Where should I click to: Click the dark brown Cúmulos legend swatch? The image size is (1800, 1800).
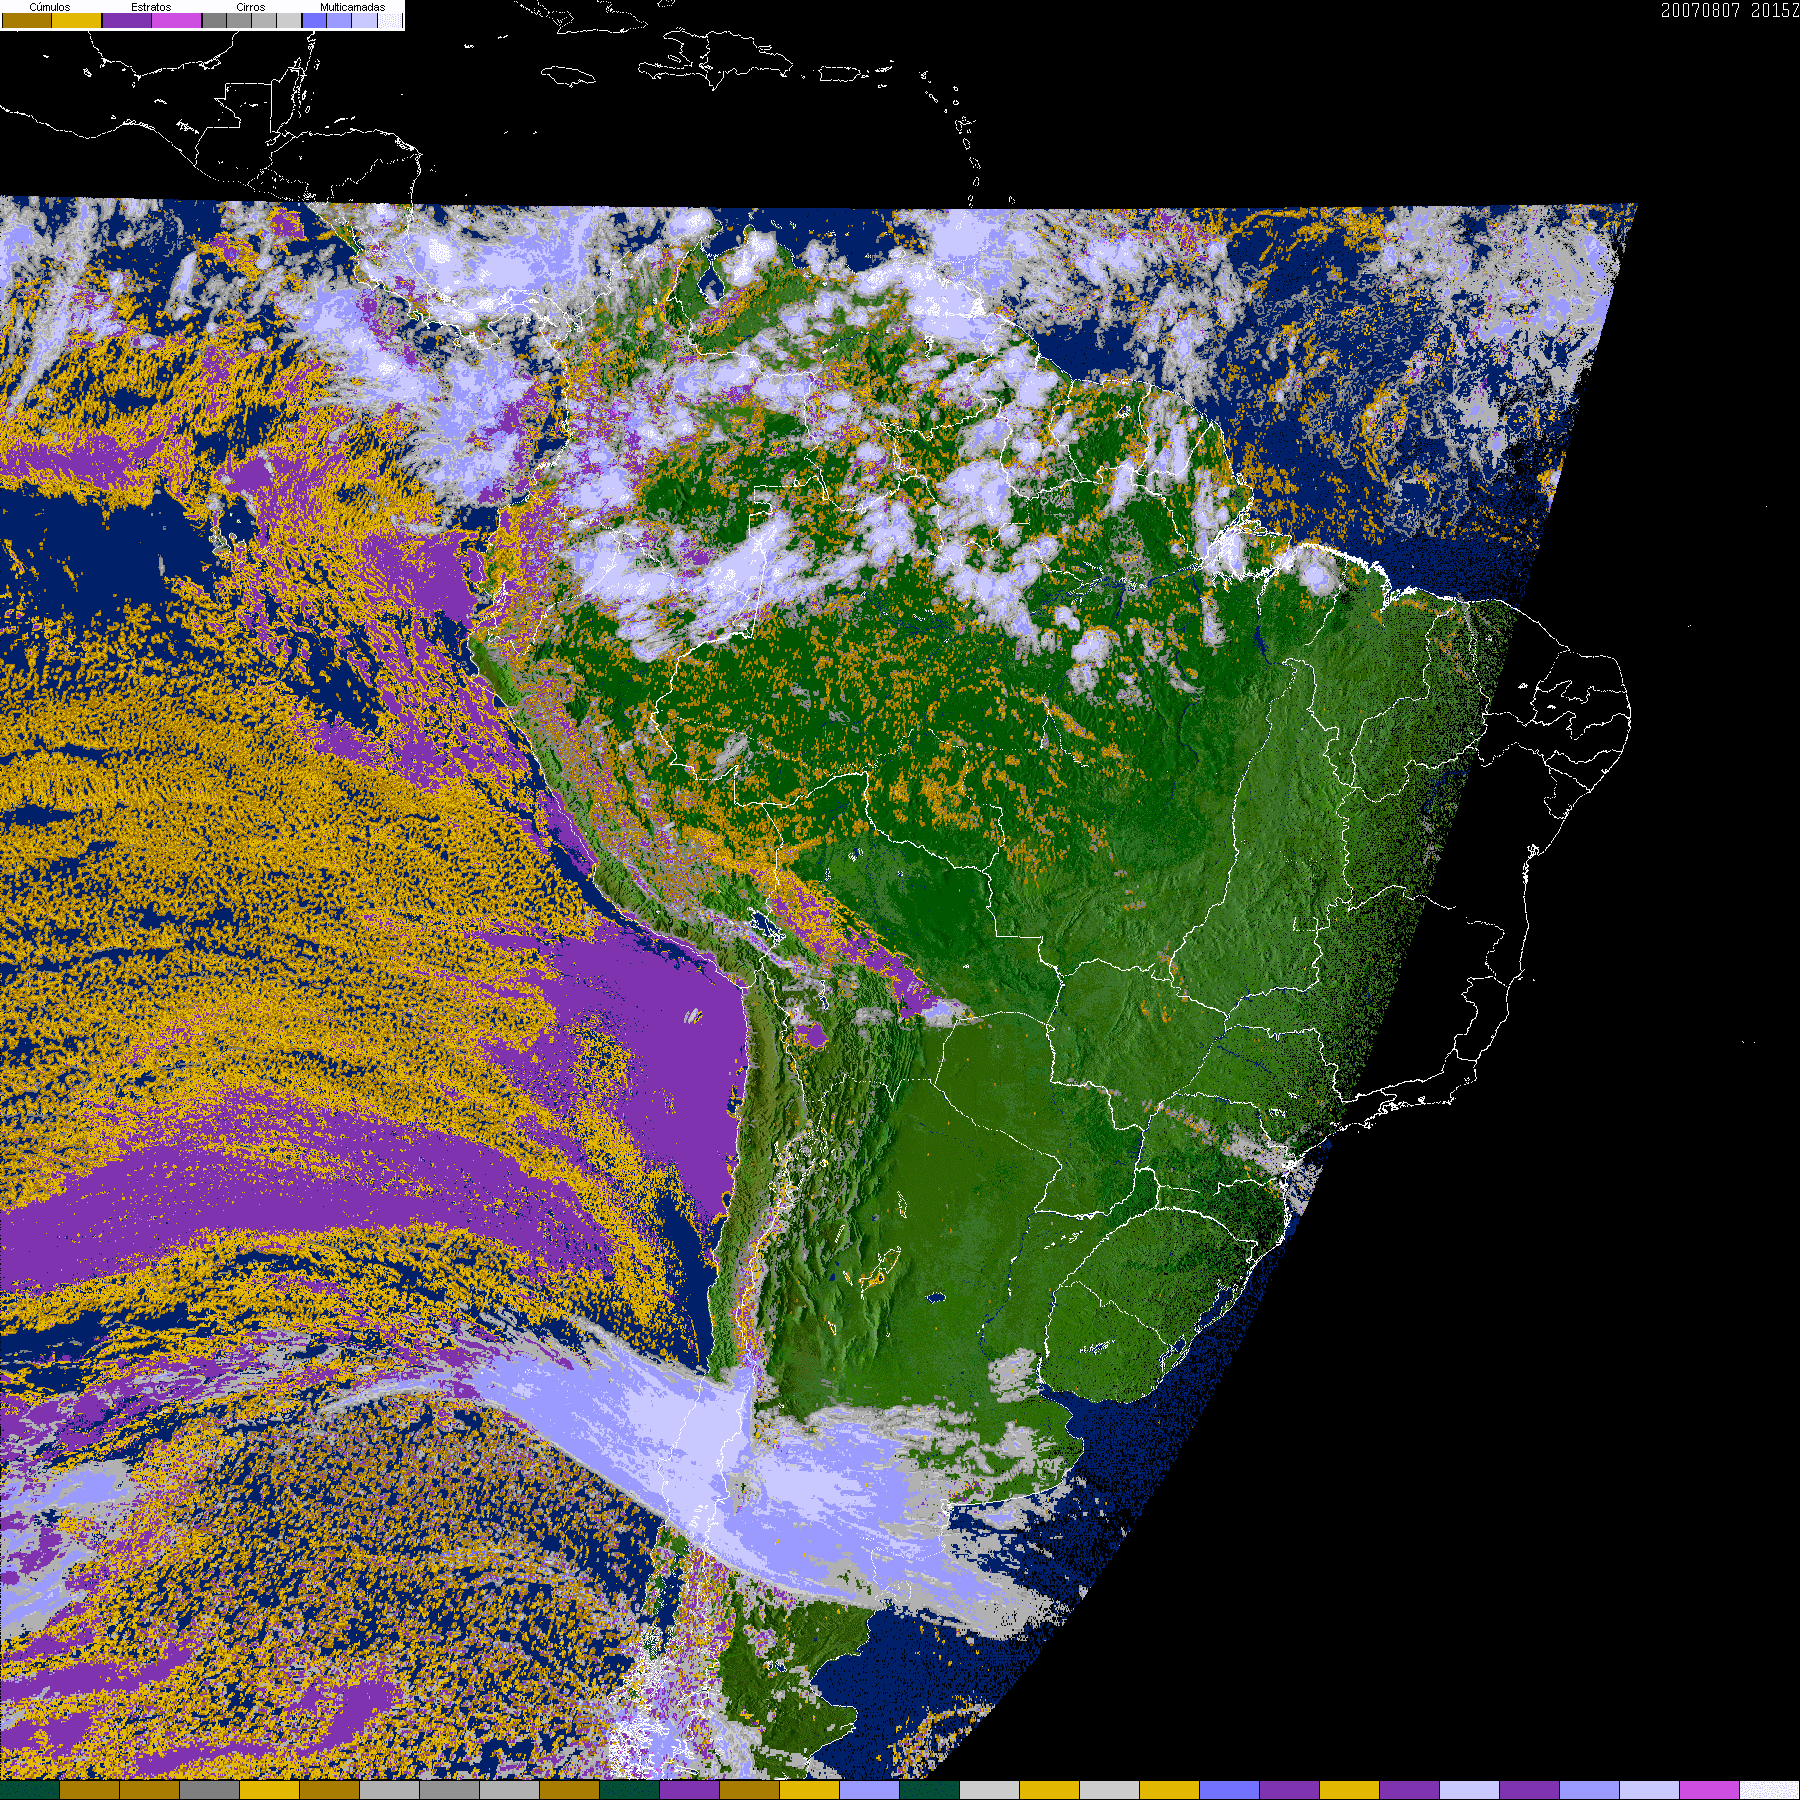tap(27, 20)
